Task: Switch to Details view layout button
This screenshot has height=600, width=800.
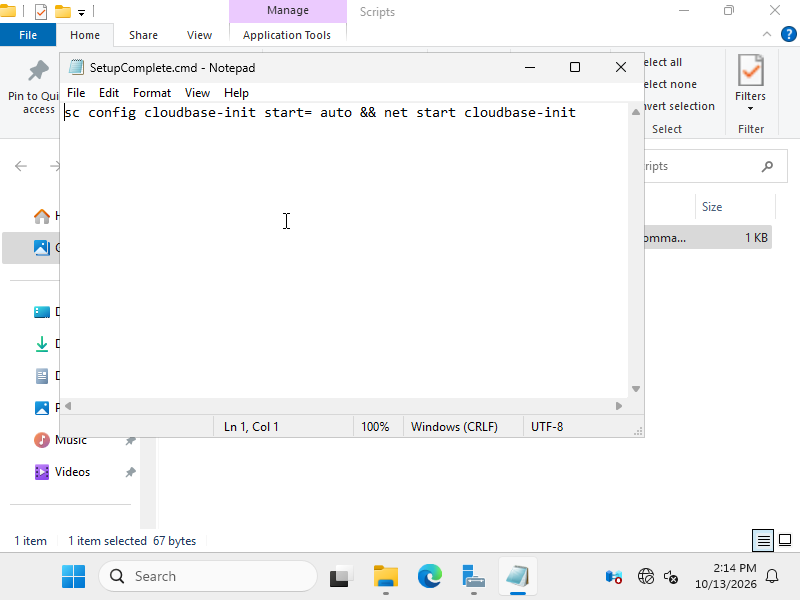Action: [x=763, y=540]
